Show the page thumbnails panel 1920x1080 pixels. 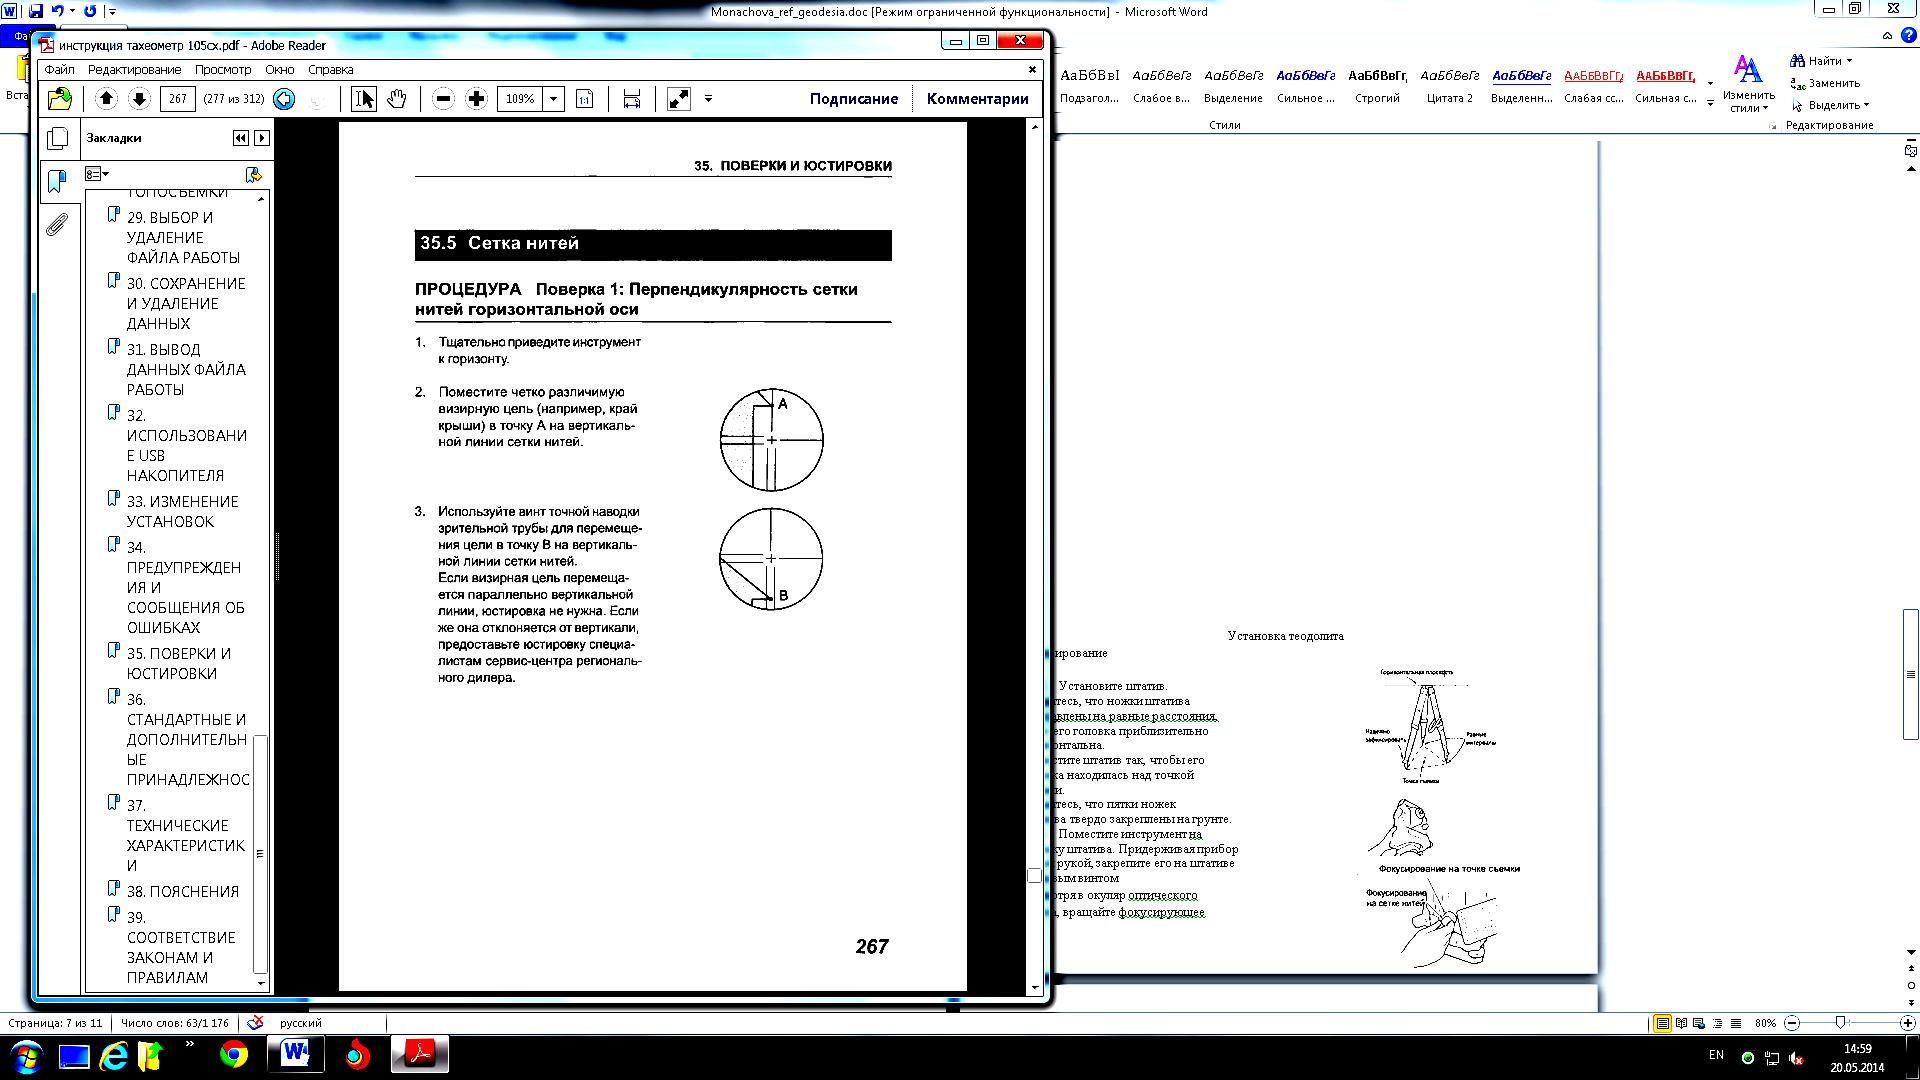pyautogui.click(x=58, y=139)
